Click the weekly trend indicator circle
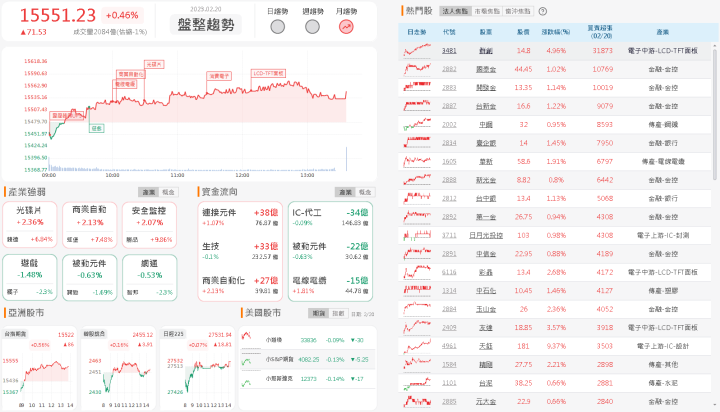This screenshot has height=412, width=720. coord(312,27)
